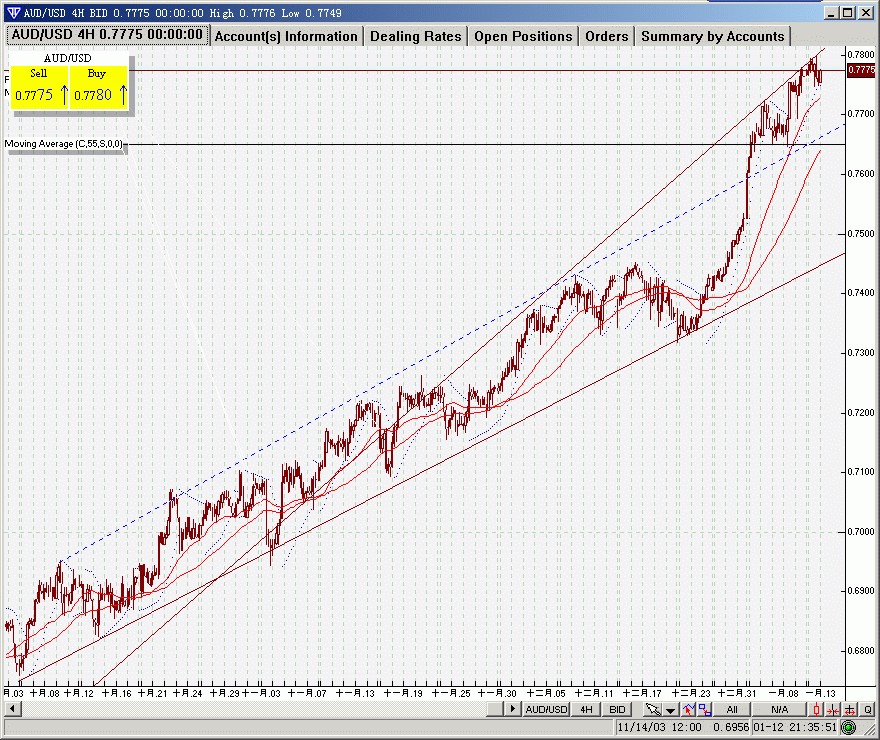Open the Summary by Accounts tab
The image size is (880, 740).
click(x=713, y=36)
